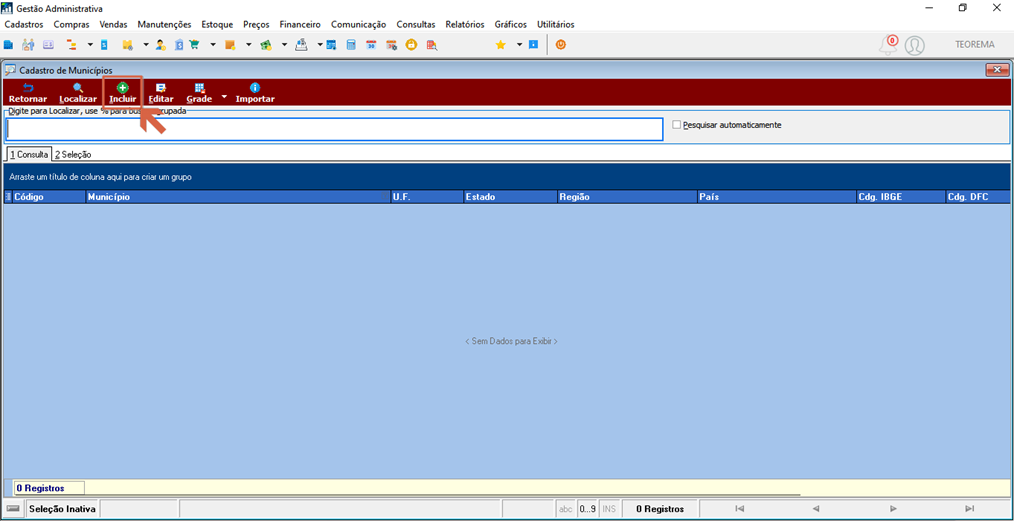Click the calendar 30 toolbar icon
Viewport: 1014px width, 521px height.
click(x=371, y=45)
